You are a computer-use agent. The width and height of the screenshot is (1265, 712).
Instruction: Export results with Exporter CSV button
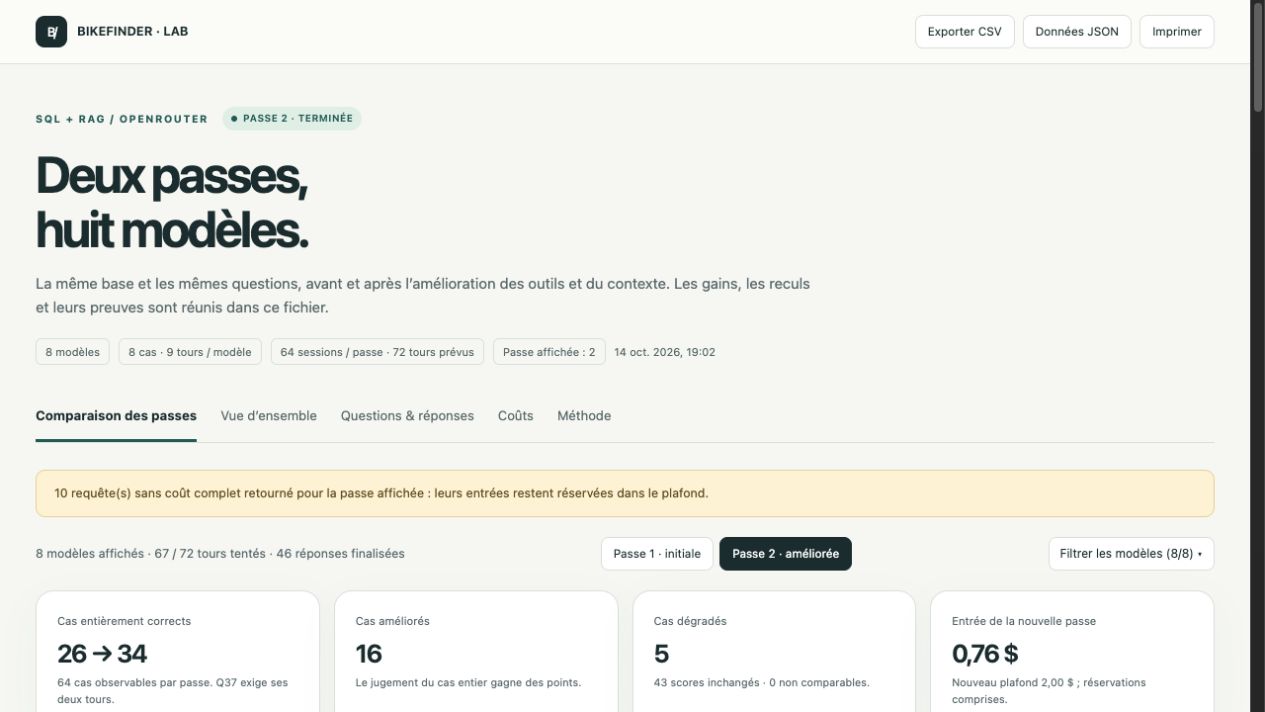[x=964, y=31]
